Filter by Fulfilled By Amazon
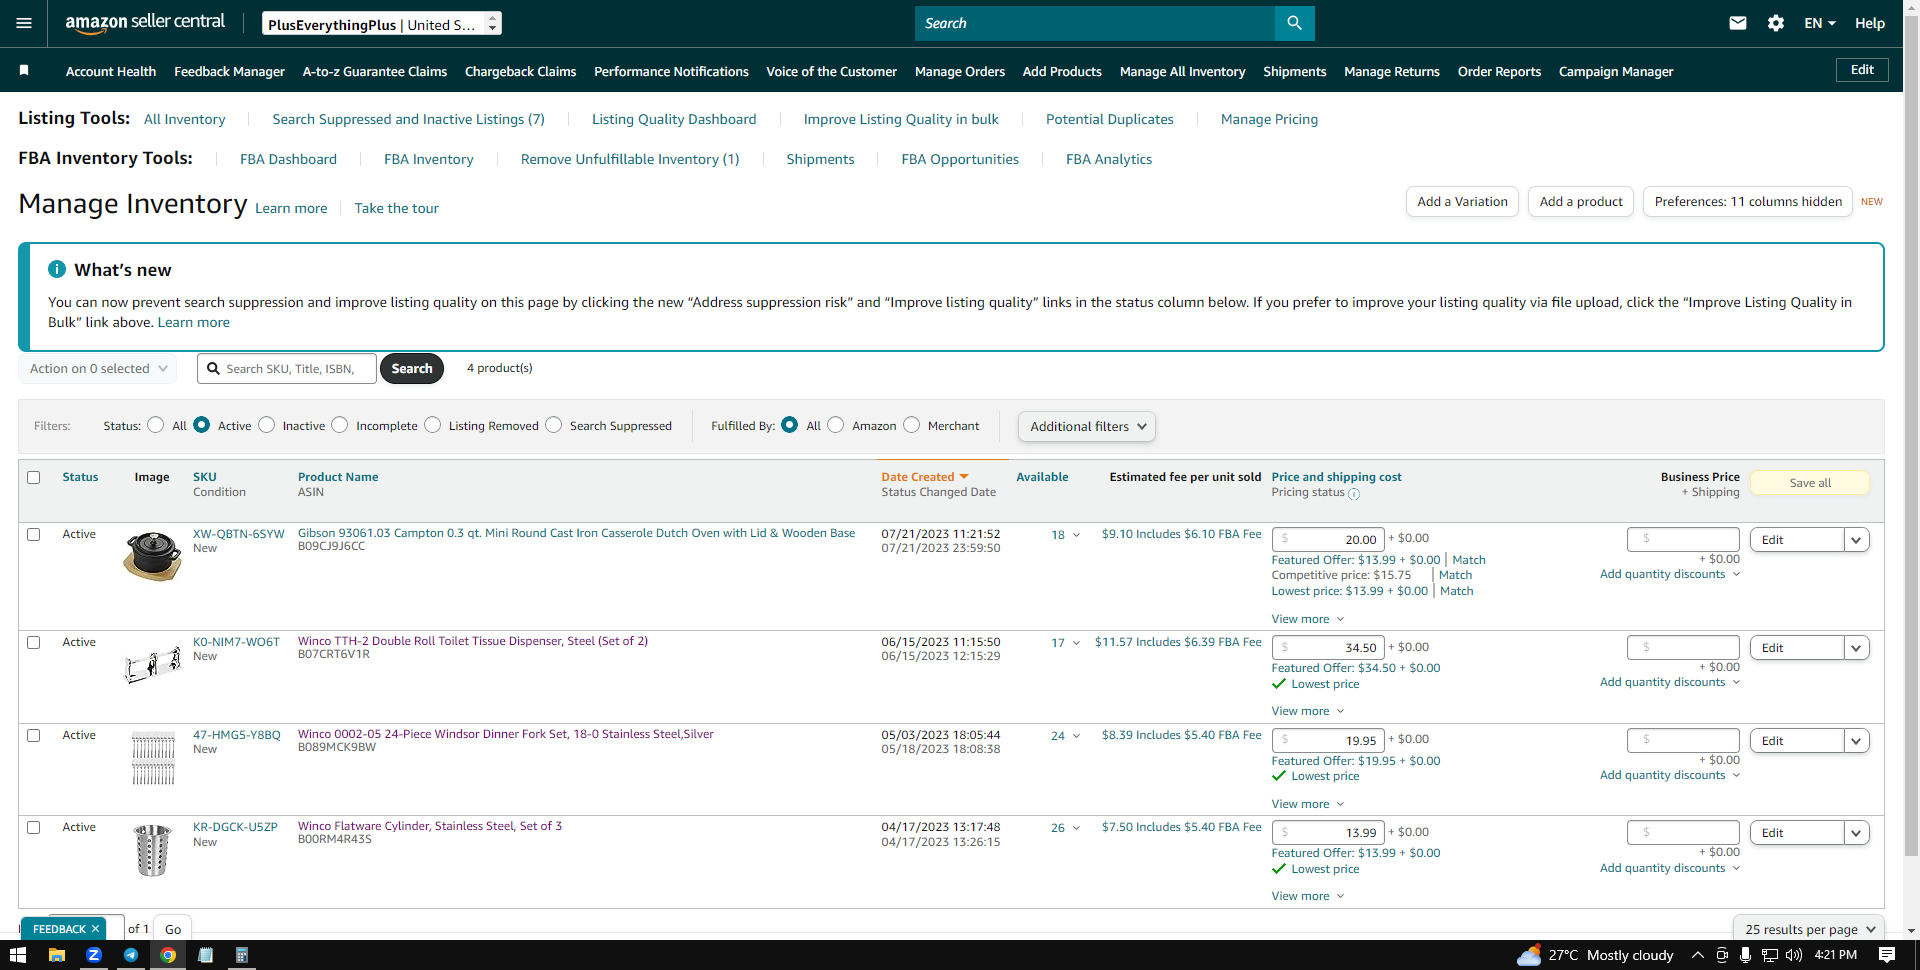Image resolution: width=1920 pixels, height=970 pixels. 836,425
